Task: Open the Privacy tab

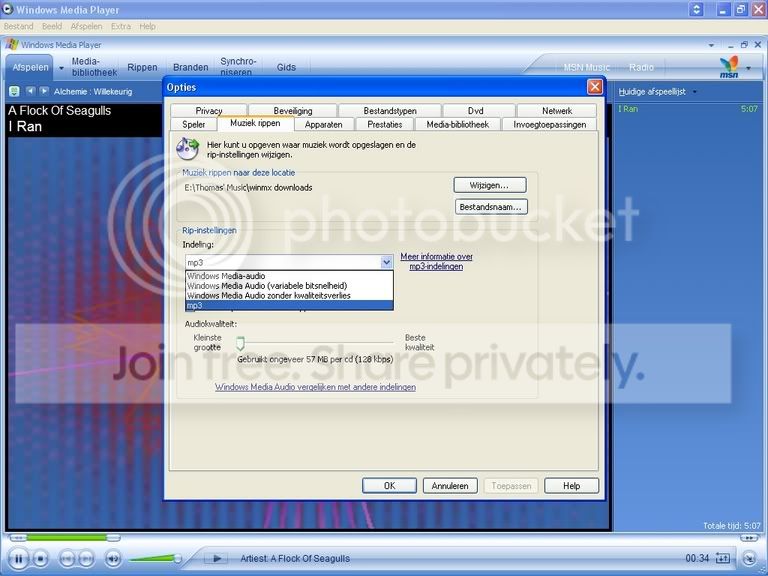Action: (x=209, y=111)
